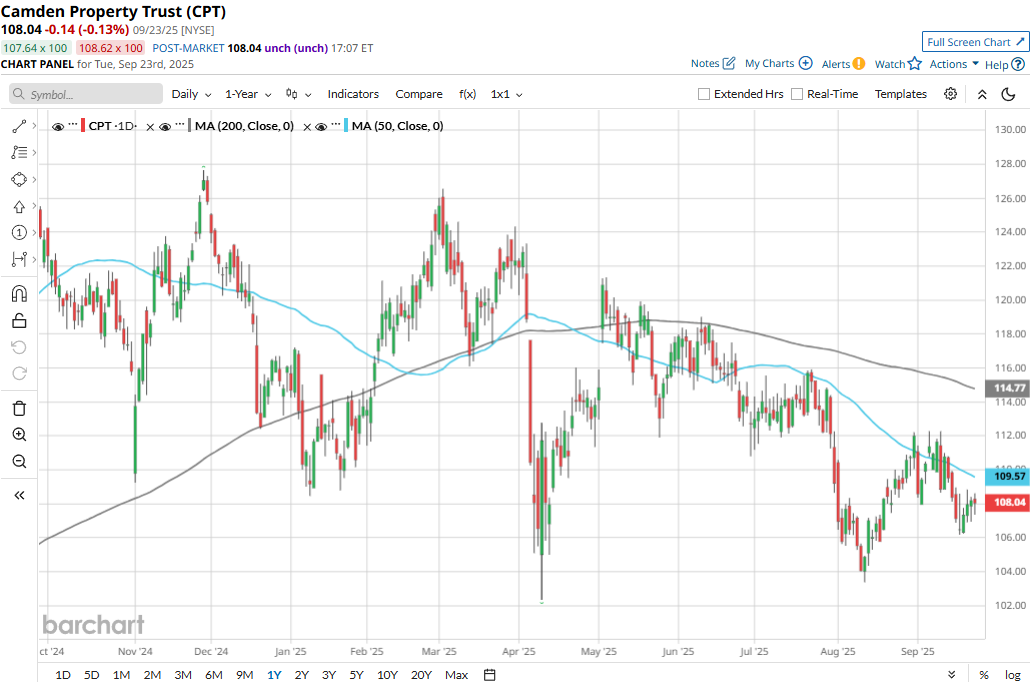Click the red CPT series color swatch
The image size is (1031, 682).
[x=83, y=126]
